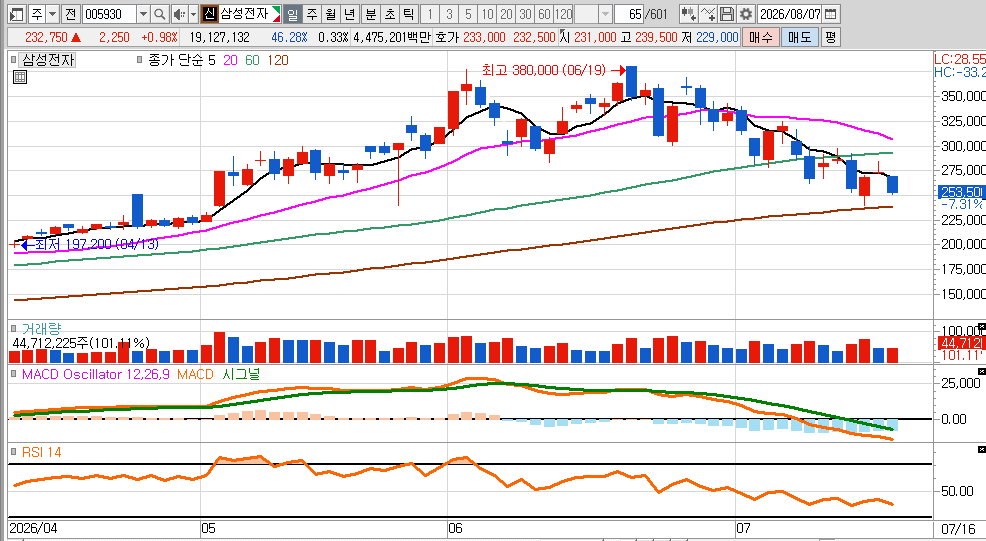Choose interval 20 button
Screen dimensions: 986x541
pos(506,14)
